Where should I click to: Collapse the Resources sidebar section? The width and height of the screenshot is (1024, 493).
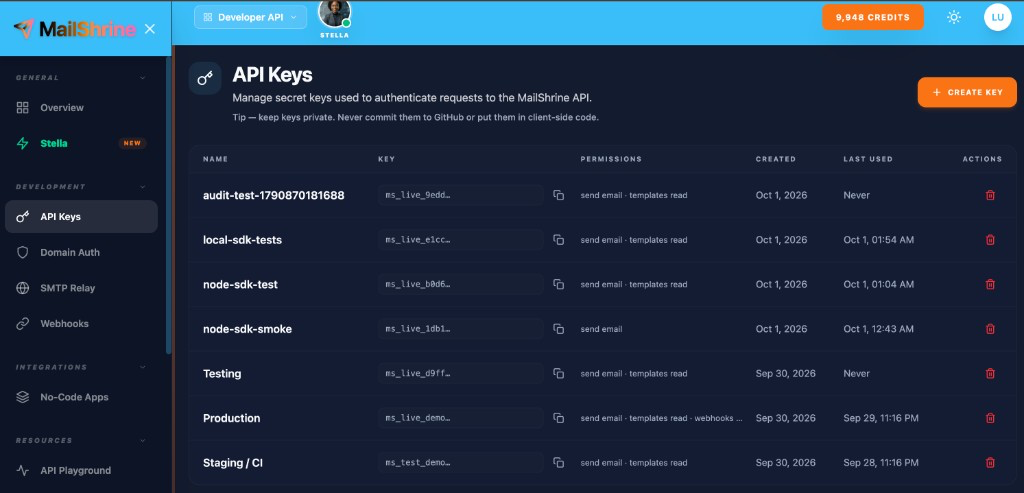coord(143,440)
